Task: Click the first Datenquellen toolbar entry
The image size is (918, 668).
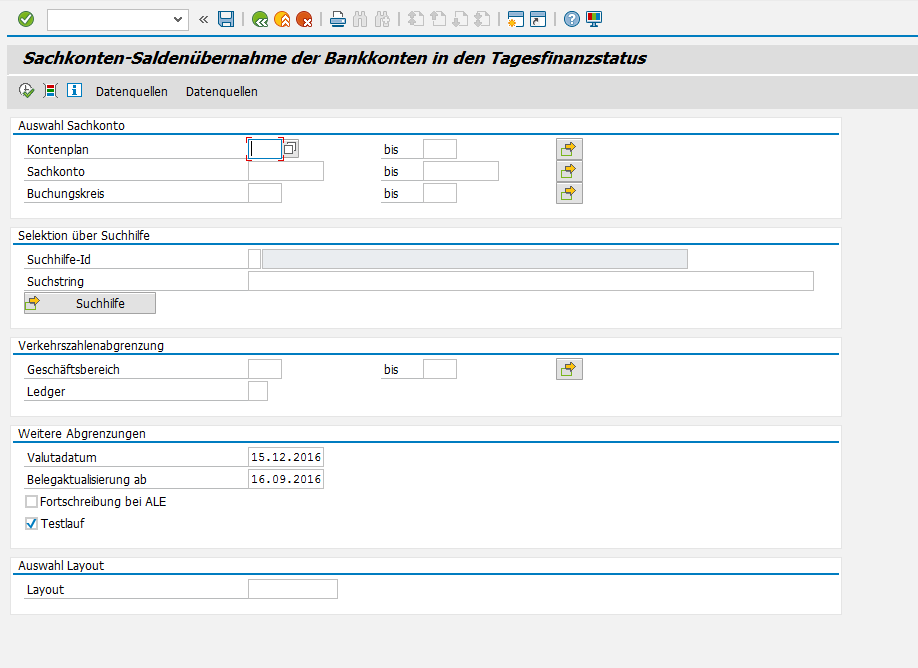Action: coord(131,92)
